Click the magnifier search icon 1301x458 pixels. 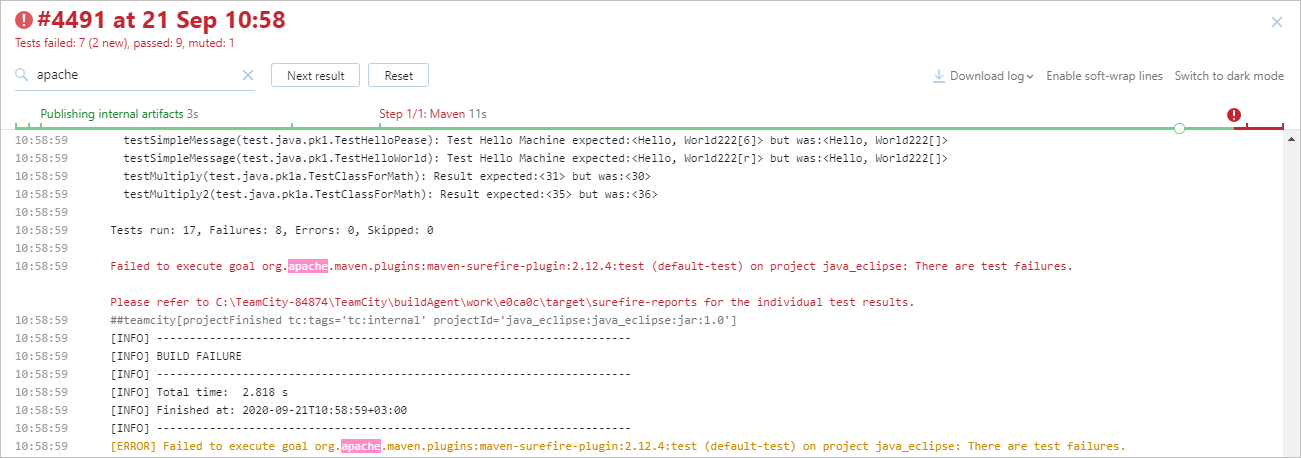pyautogui.click(x=23, y=75)
